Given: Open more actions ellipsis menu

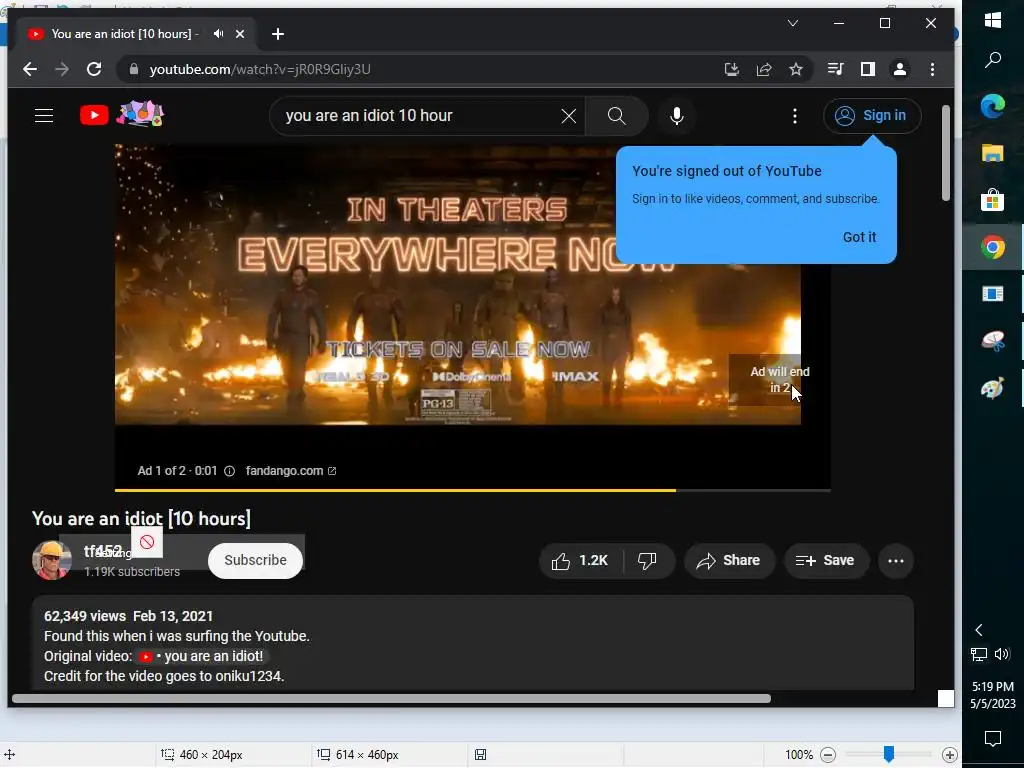Looking at the screenshot, I should pyautogui.click(x=895, y=560).
